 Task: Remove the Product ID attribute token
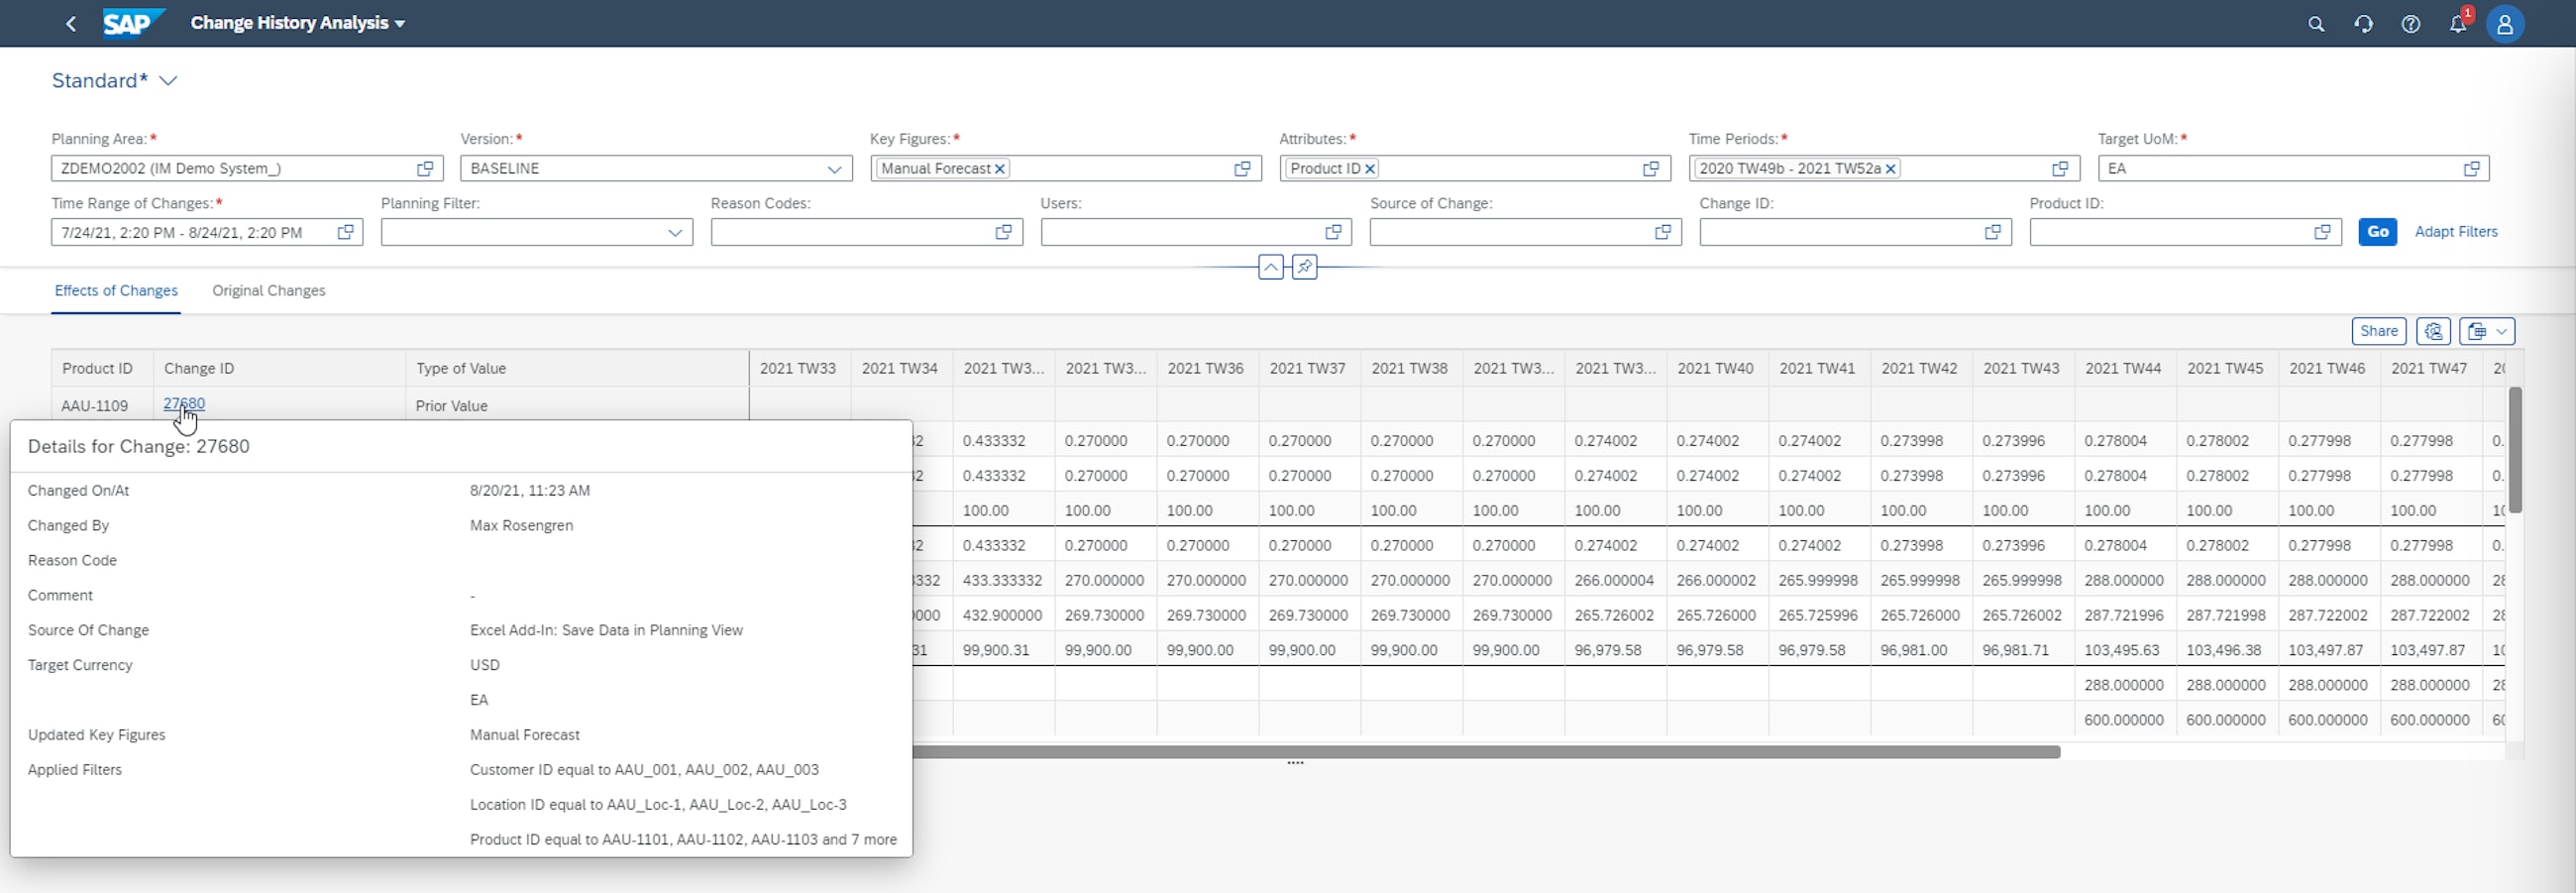[x=1370, y=169]
